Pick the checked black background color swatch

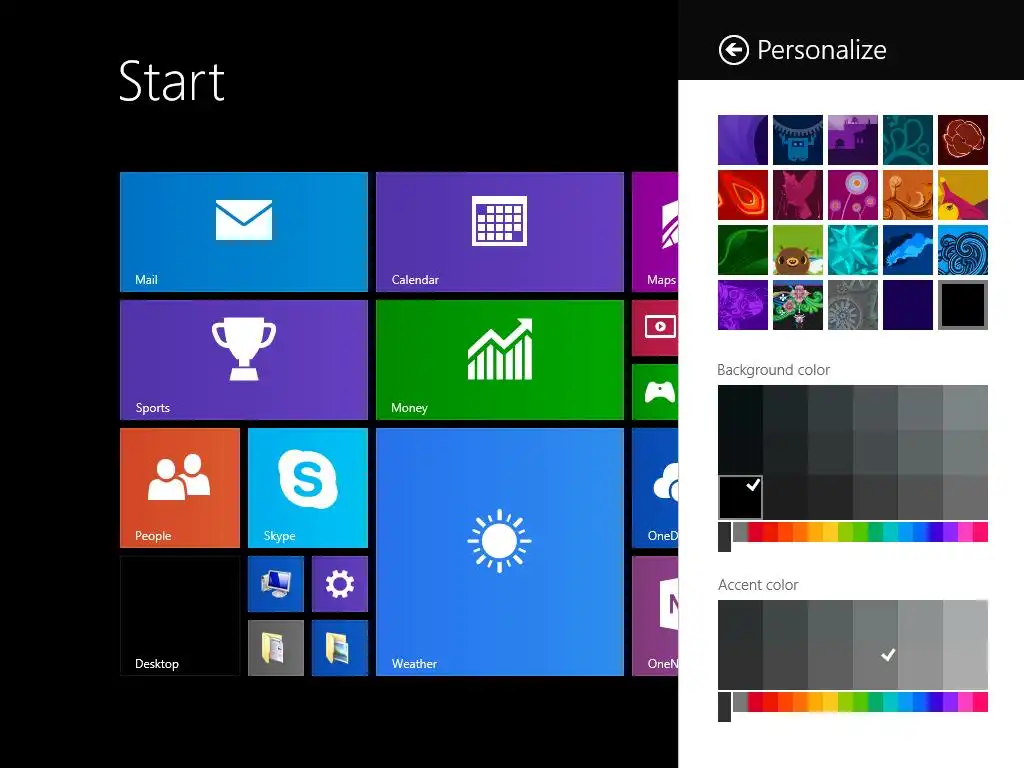coord(740,497)
